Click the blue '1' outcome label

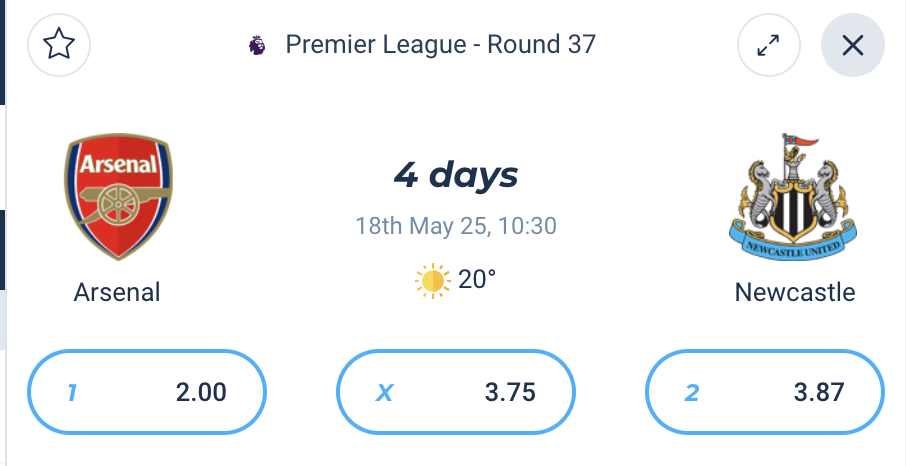coord(72,393)
